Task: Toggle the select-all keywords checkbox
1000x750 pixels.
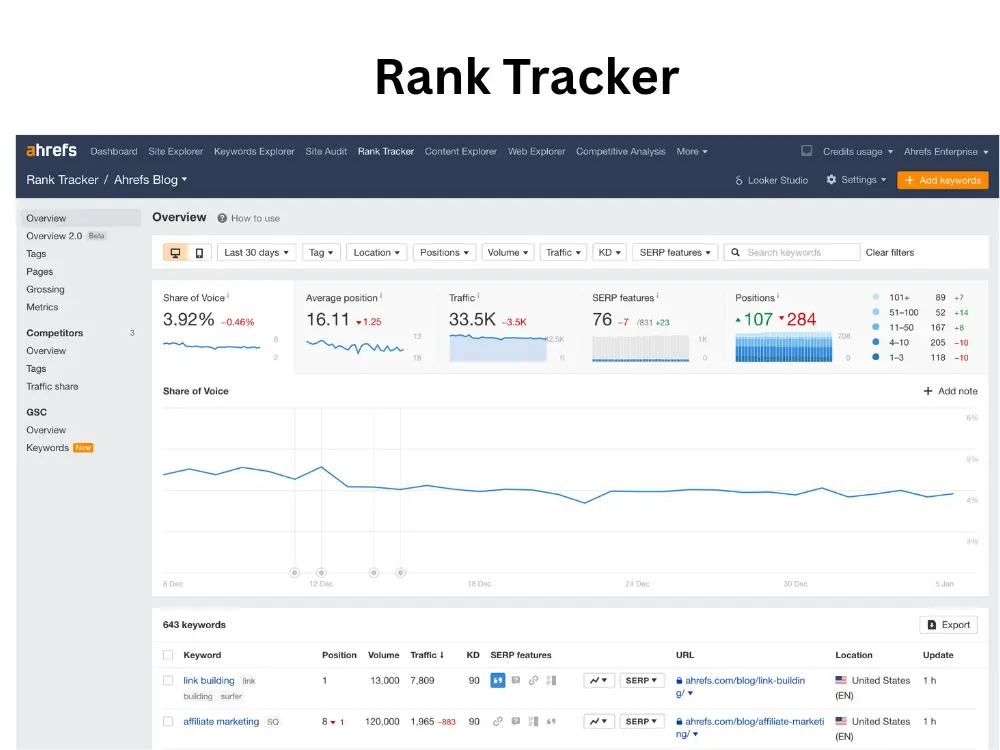Action: pos(168,655)
